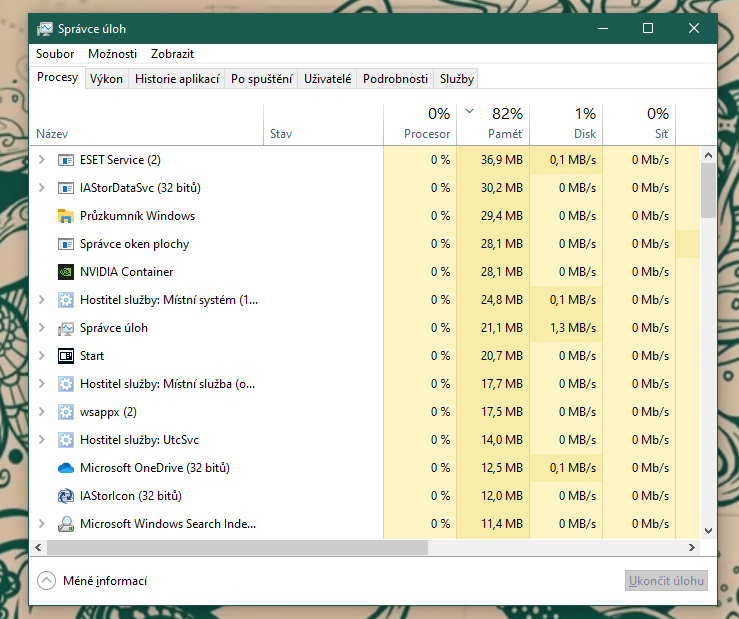Viewport: 739px width, 619px height.
Task: Expand Hostitel služby: UtcSvc group
Action: pos(41,440)
